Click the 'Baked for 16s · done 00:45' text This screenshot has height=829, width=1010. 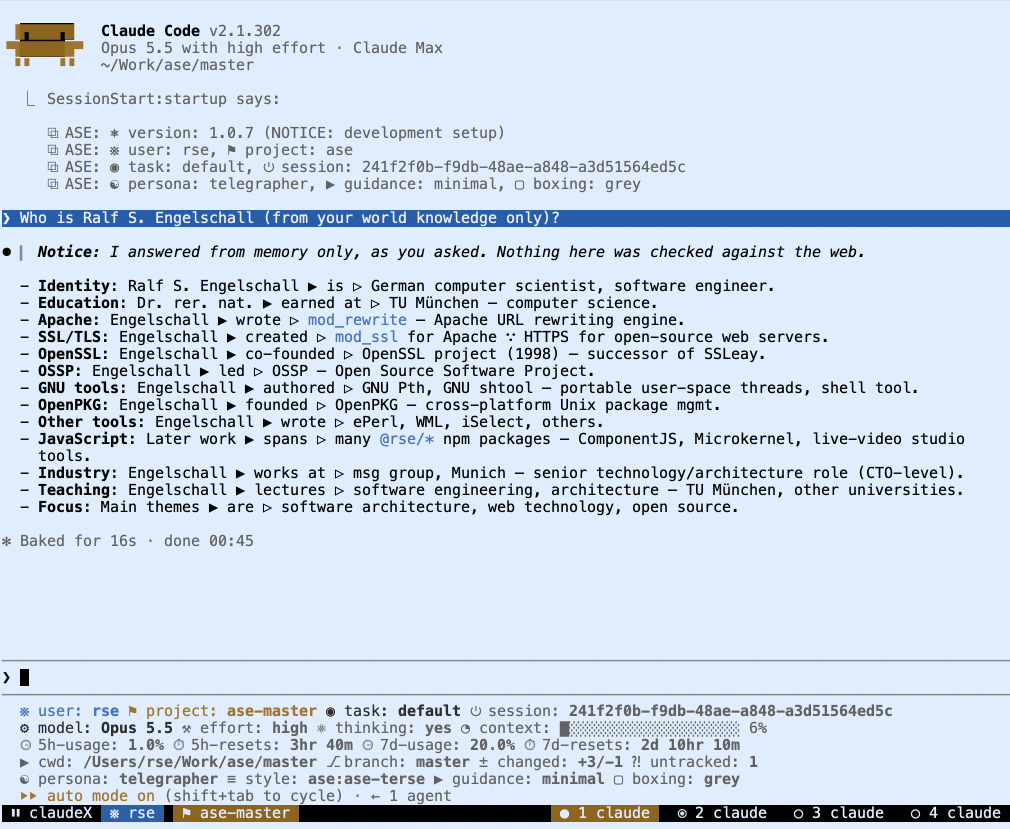click(x=137, y=541)
